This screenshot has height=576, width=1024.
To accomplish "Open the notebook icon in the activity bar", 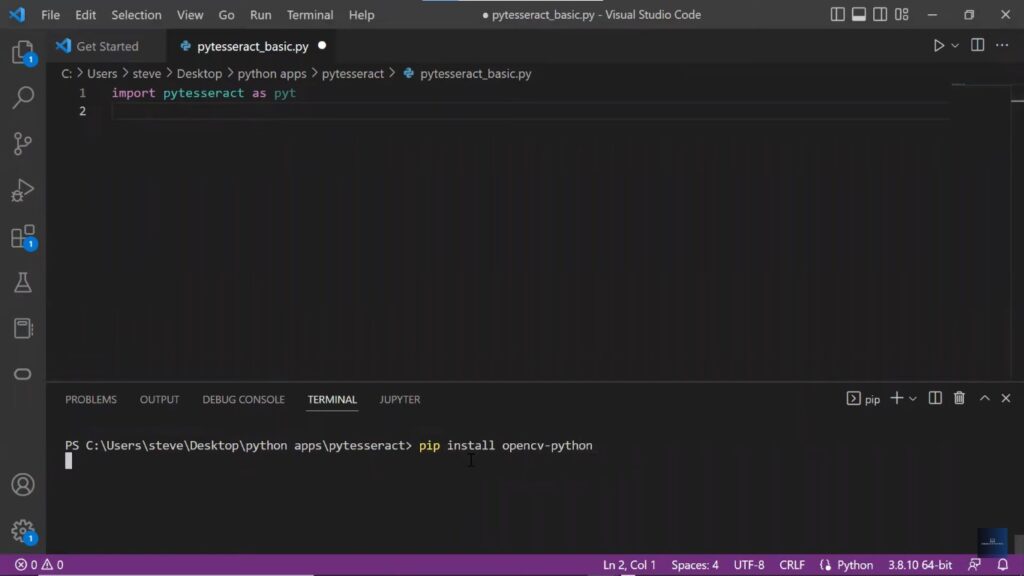I will (23, 328).
